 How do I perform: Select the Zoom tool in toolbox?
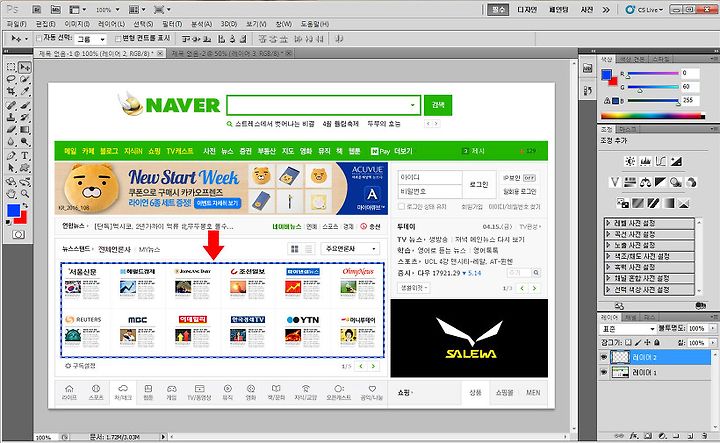point(25,194)
